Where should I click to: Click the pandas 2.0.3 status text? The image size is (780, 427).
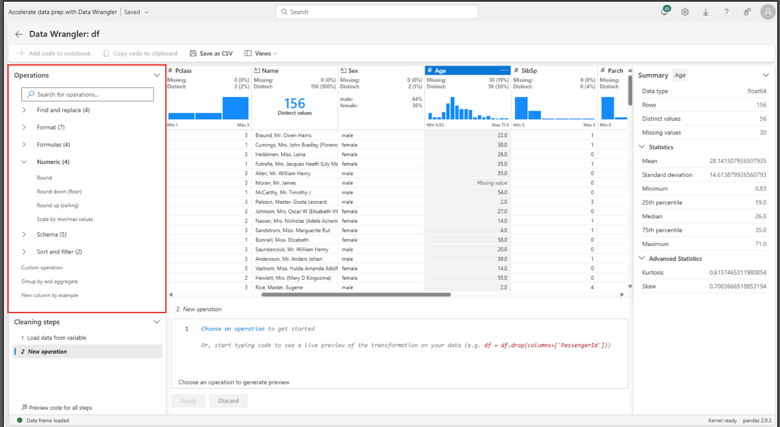(x=757, y=421)
